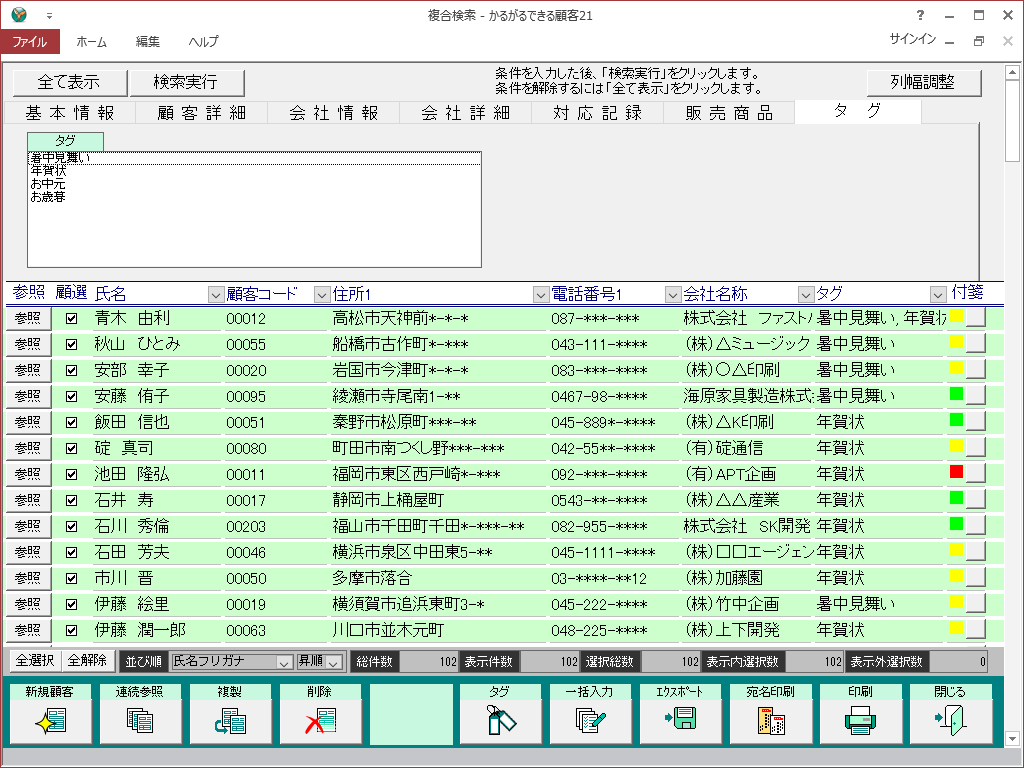Click the ribbon restore window icon
The width and height of the screenshot is (1024, 768).
tap(978, 40)
